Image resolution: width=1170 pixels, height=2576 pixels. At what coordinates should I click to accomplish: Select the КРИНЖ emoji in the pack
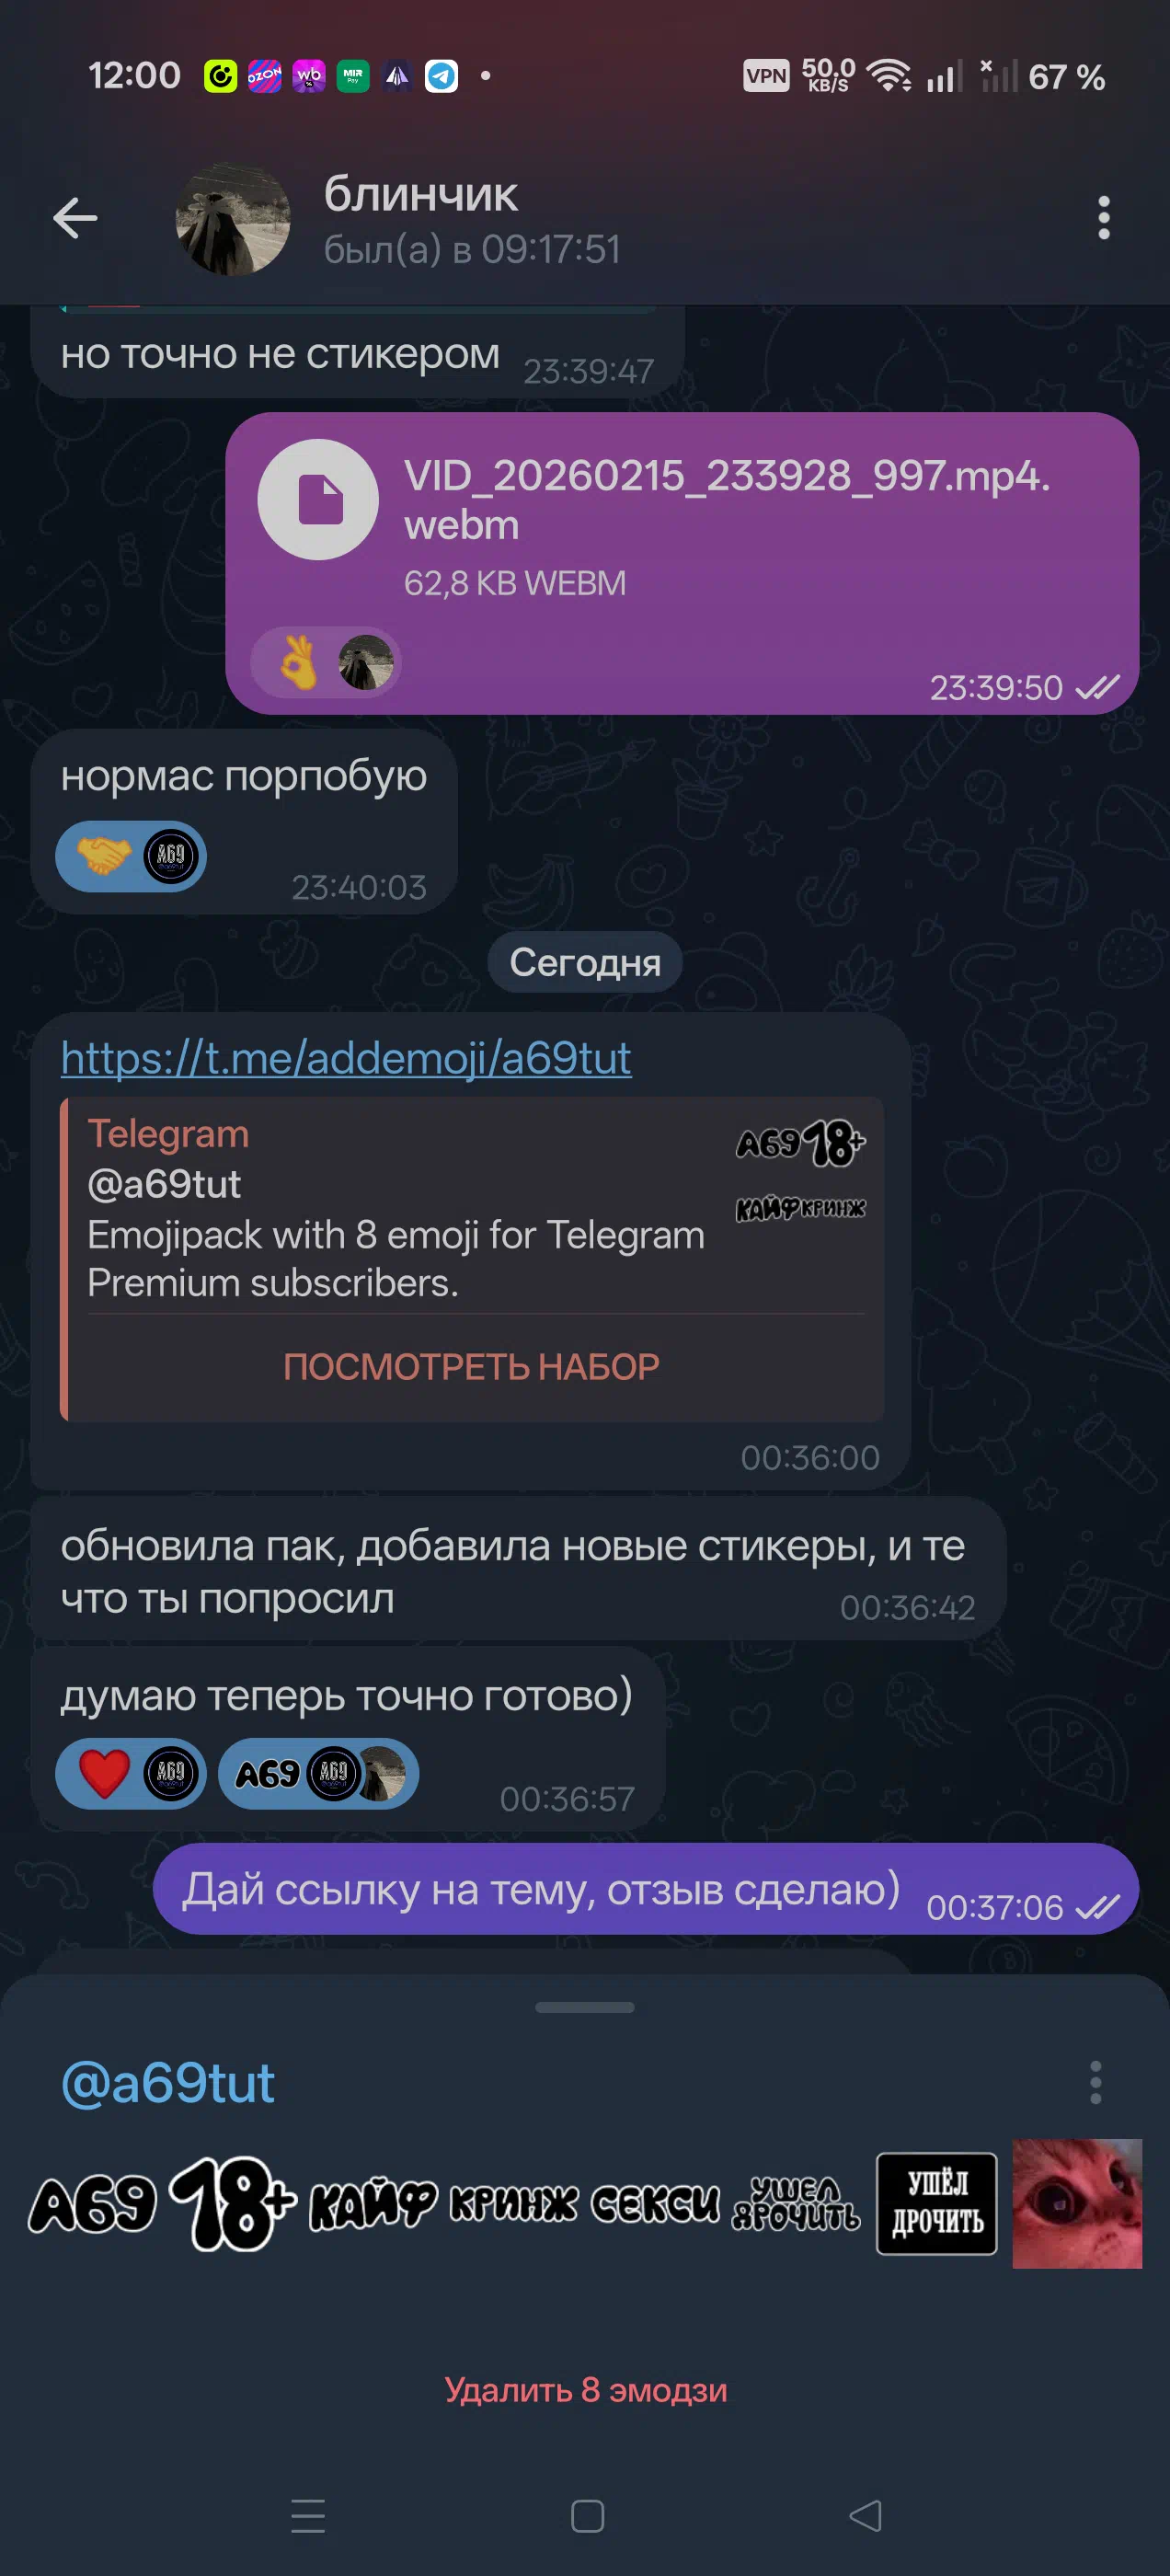coord(514,2204)
